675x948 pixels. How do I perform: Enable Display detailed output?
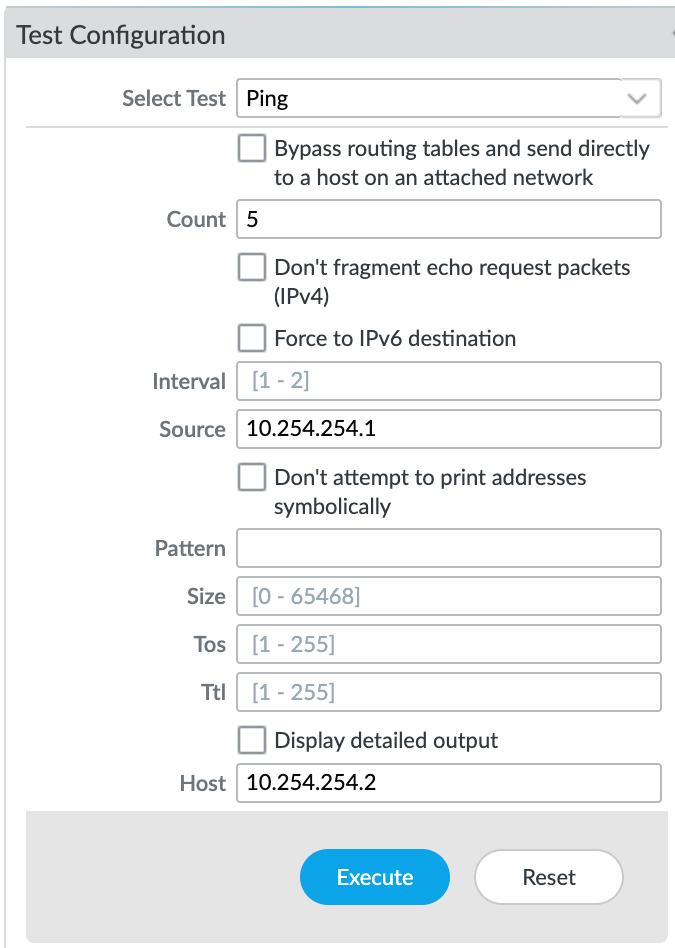252,740
